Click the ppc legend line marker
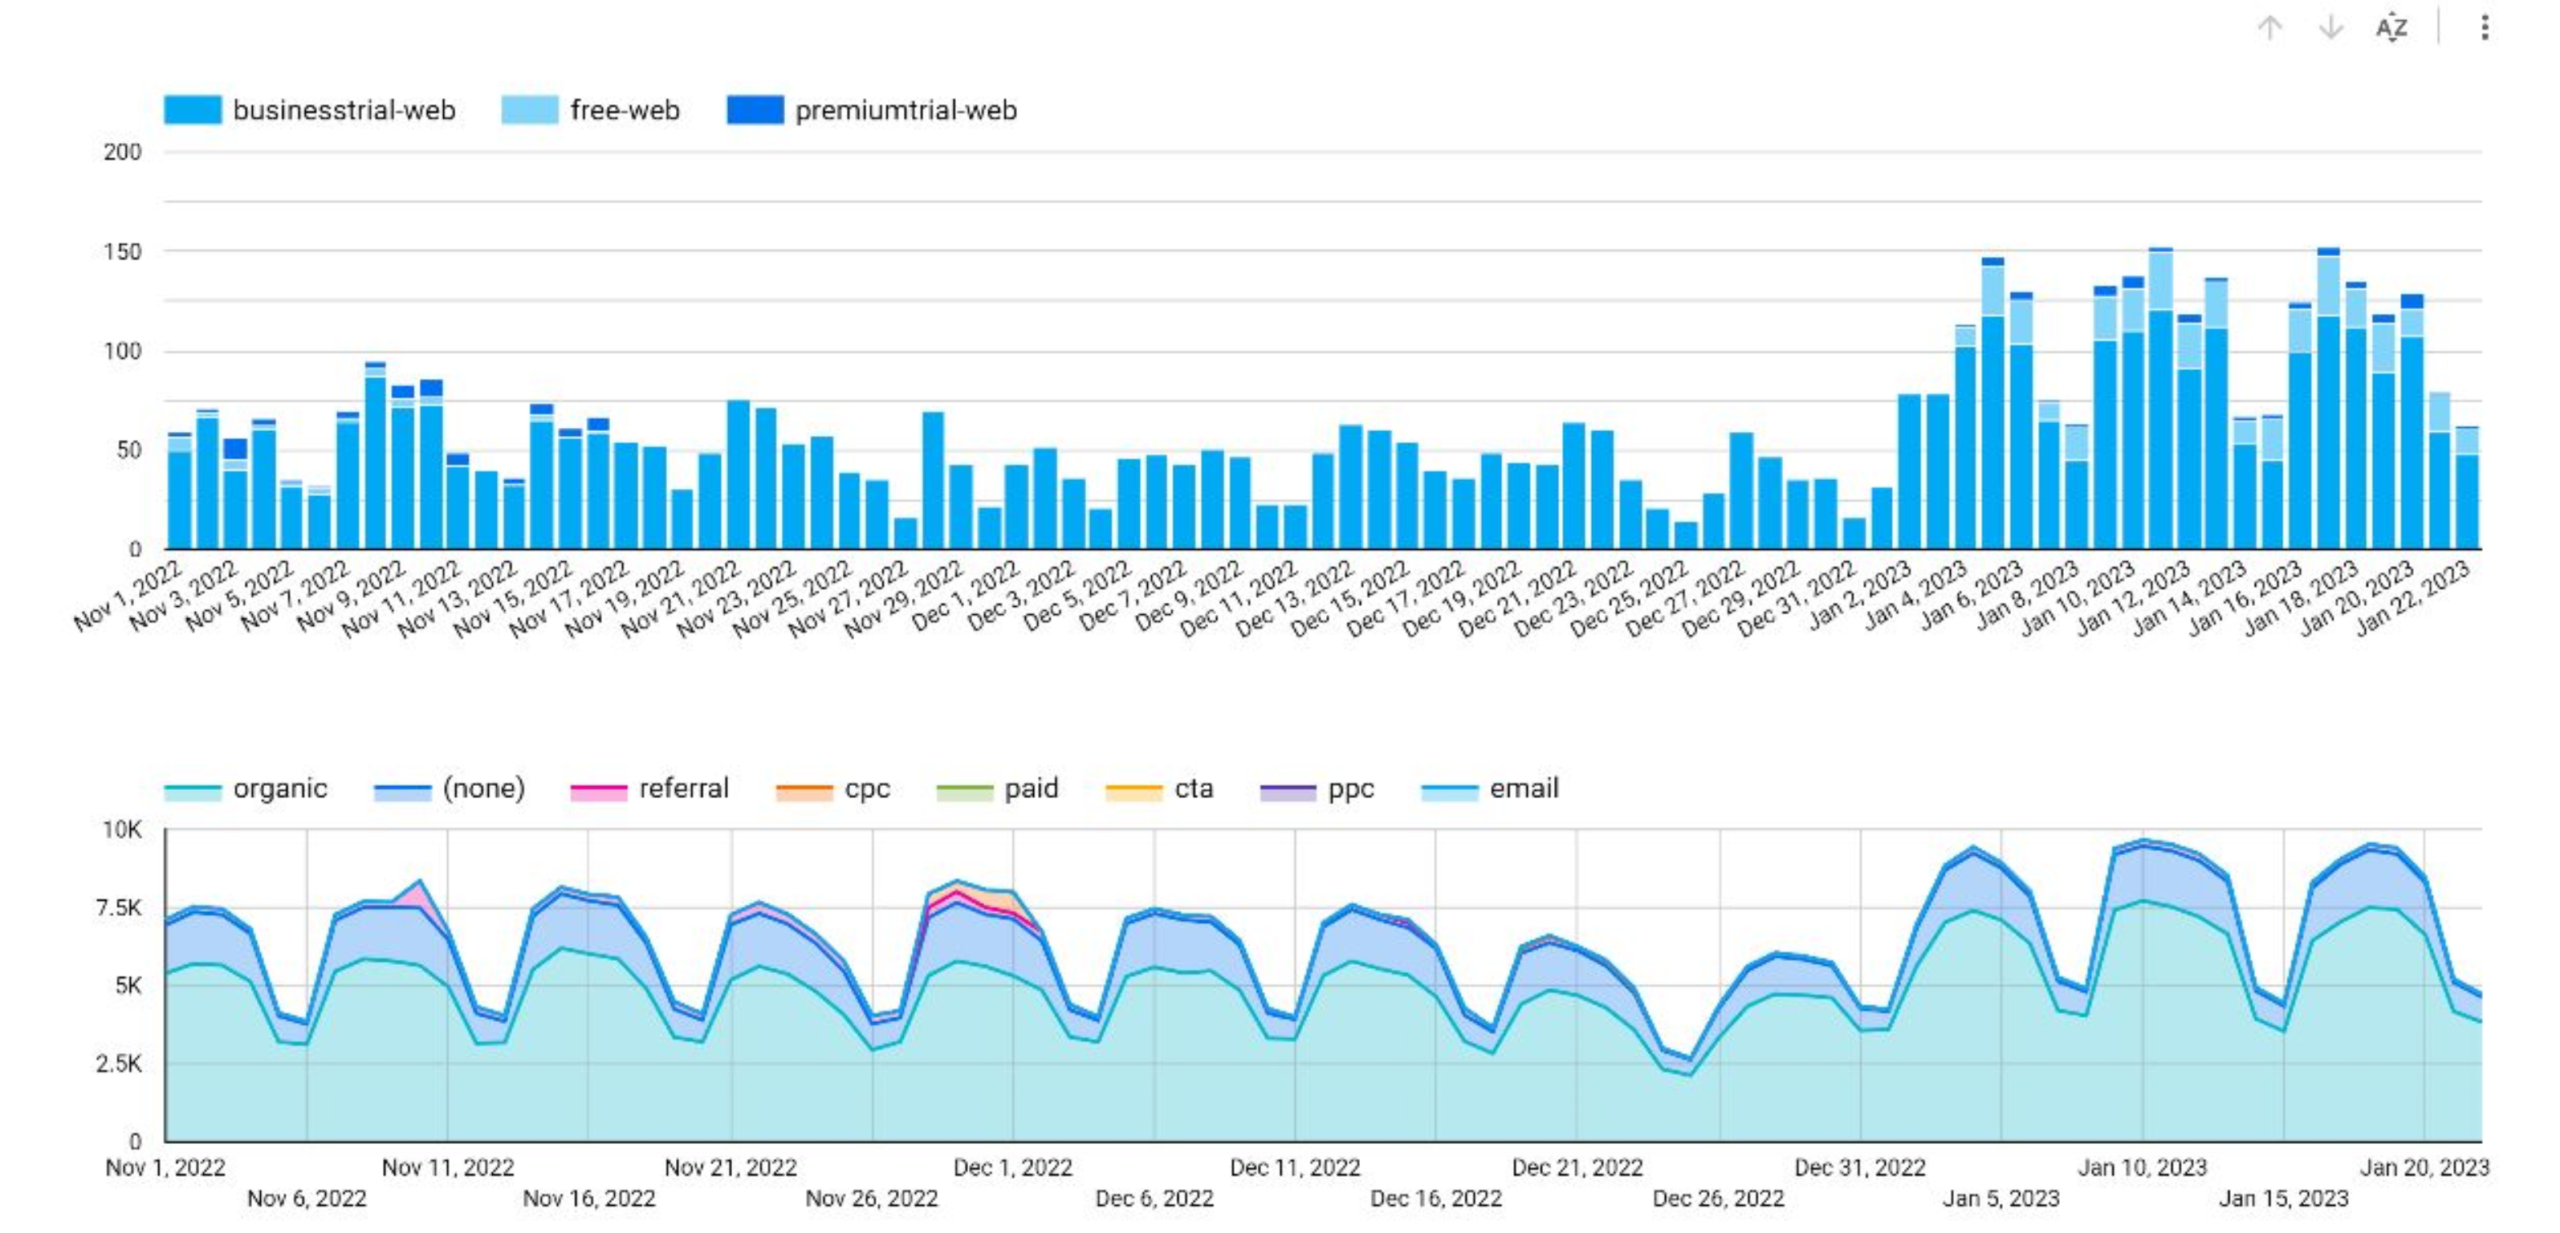This screenshot has height=1233, width=2560. coord(1288,792)
